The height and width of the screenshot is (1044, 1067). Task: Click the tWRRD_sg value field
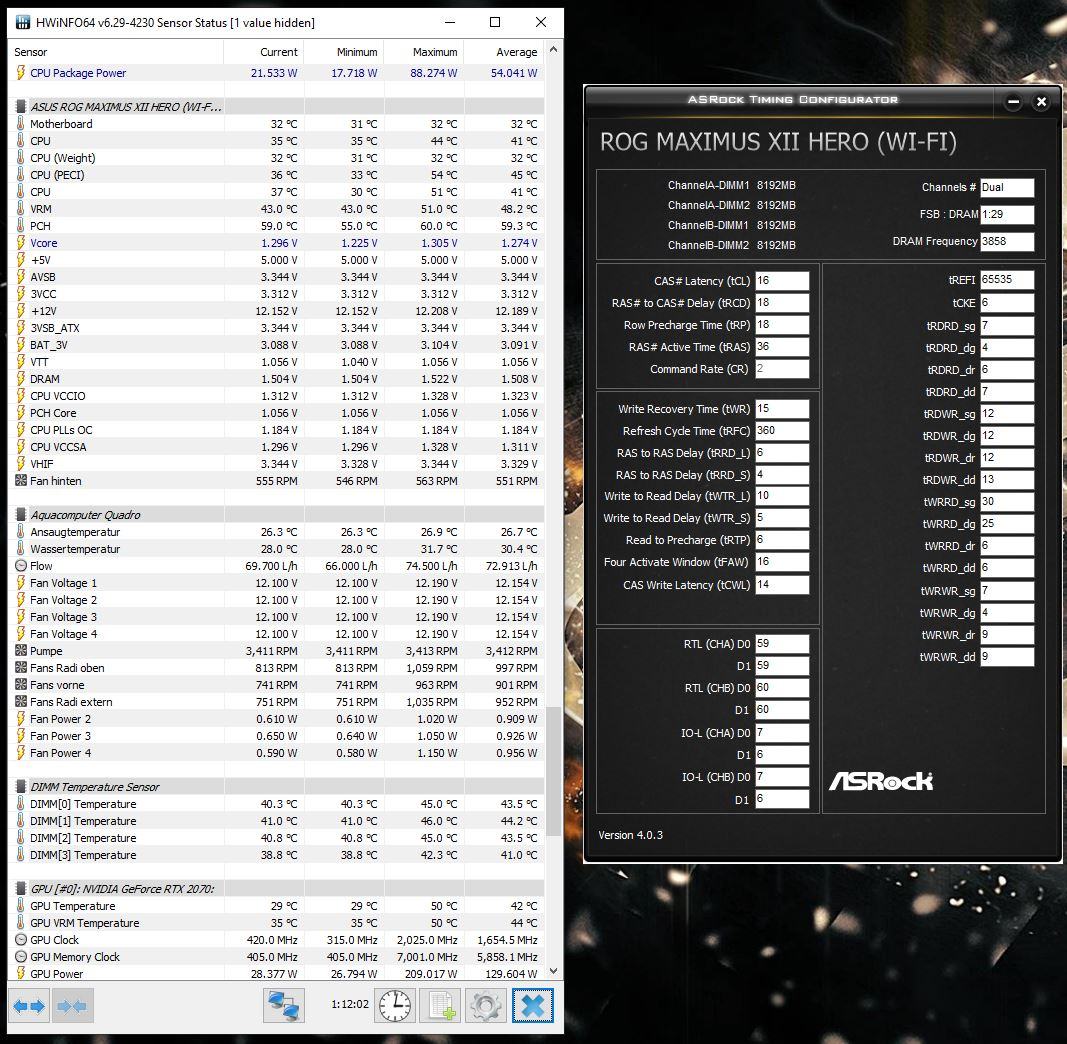point(1007,502)
